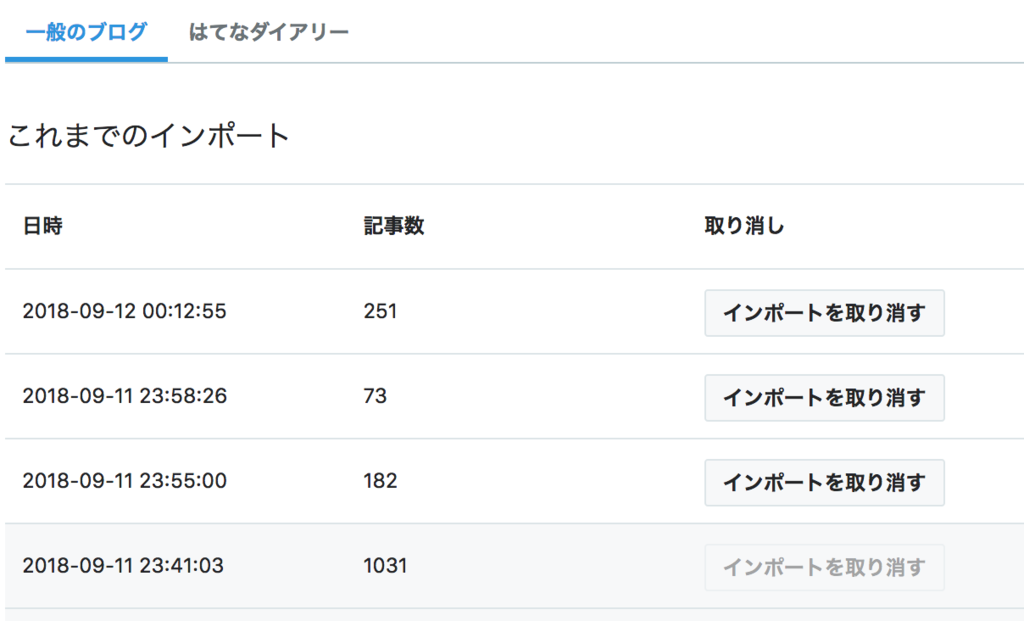Select the 2018-09-11 23:55:00 timestamp
This screenshot has height=621, width=1024.
click(125, 481)
